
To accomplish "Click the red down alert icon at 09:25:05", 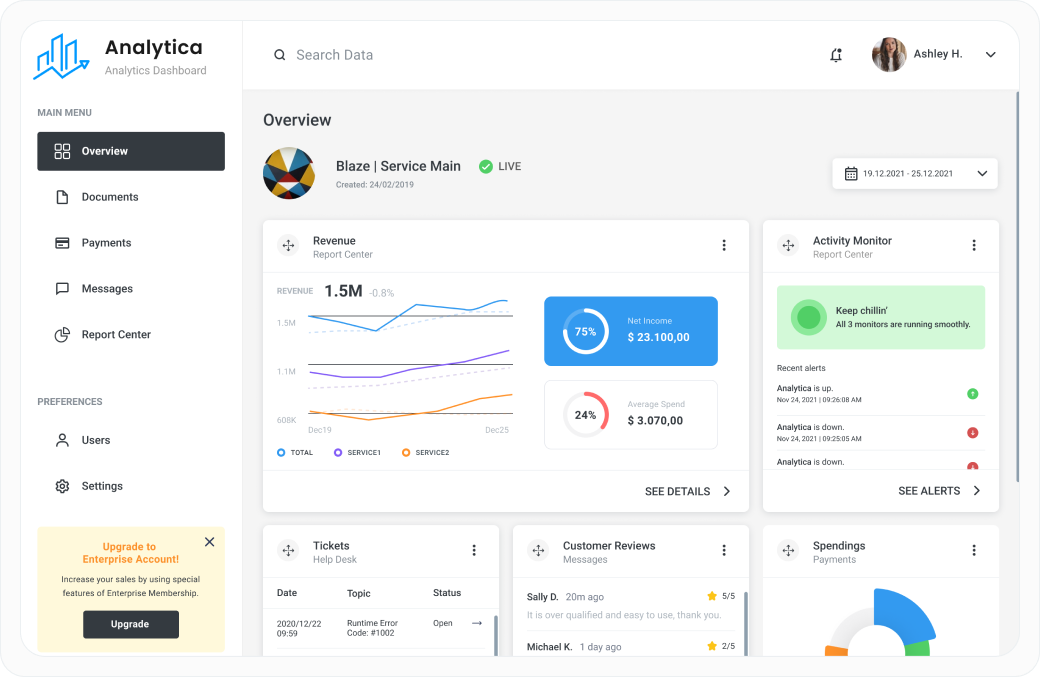I will [972, 433].
